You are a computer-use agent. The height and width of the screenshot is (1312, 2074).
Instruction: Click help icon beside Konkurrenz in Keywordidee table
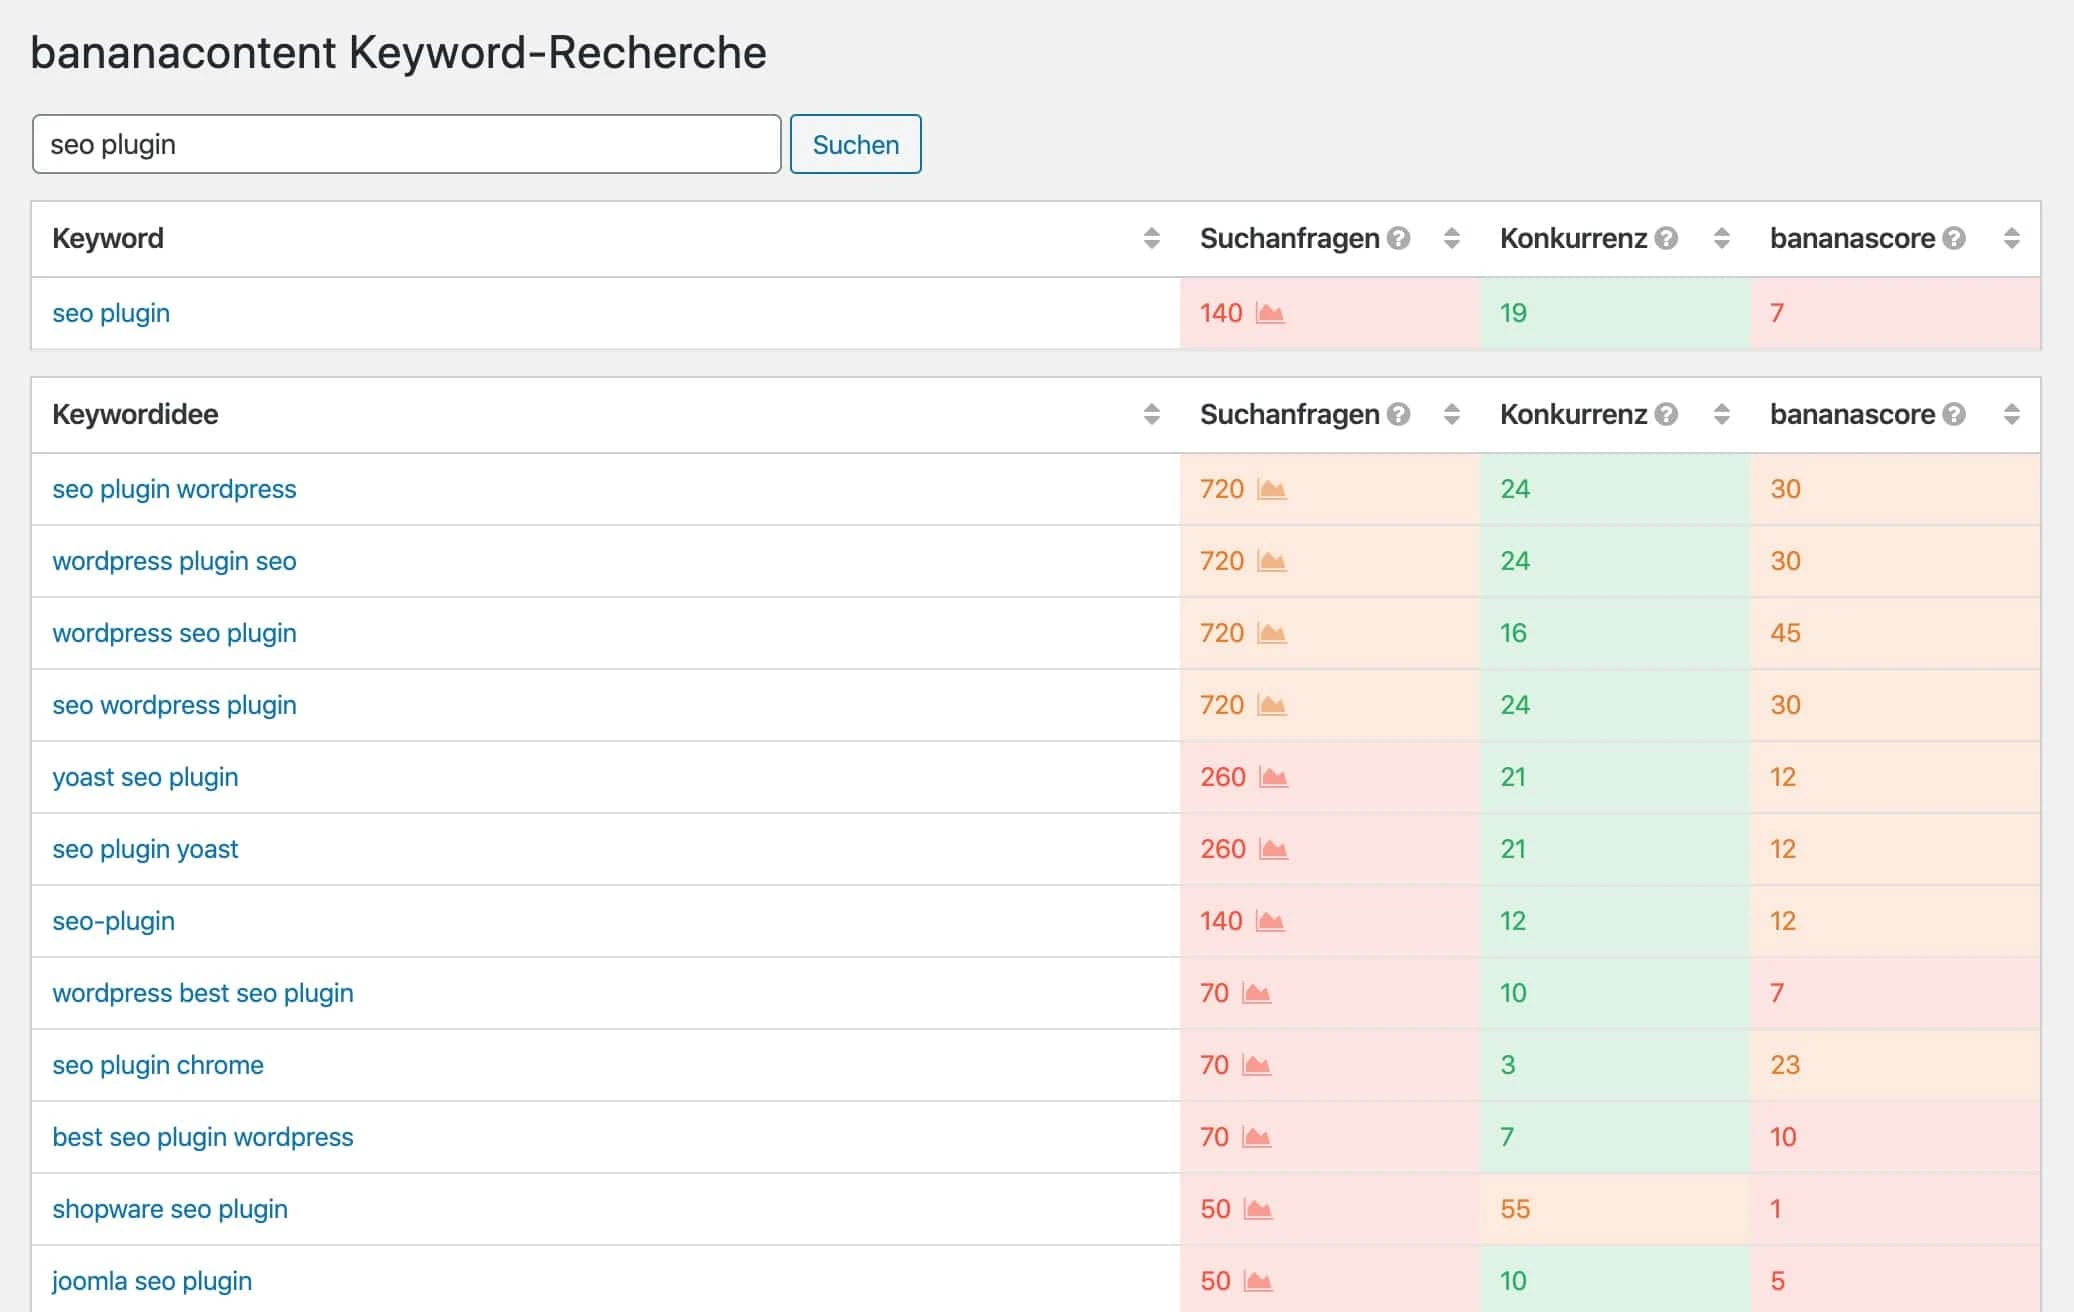click(1665, 414)
